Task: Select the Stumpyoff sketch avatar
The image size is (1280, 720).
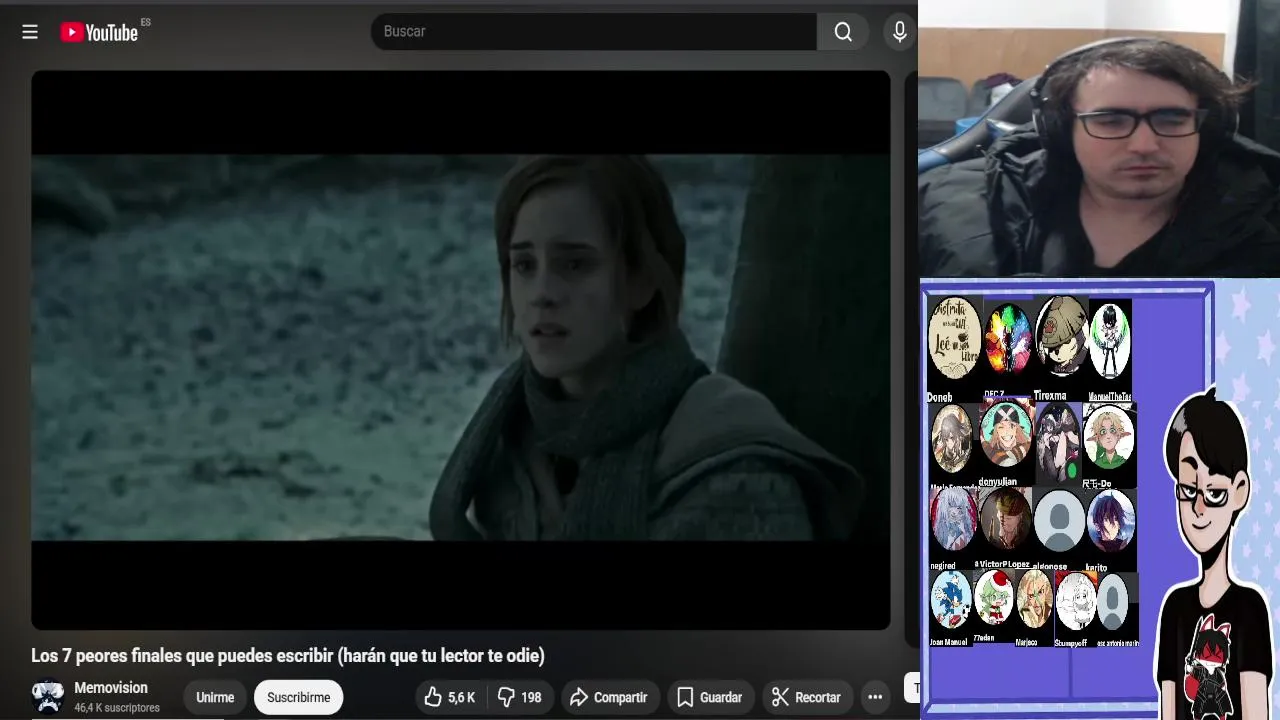Action: click(x=1075, y=600)
